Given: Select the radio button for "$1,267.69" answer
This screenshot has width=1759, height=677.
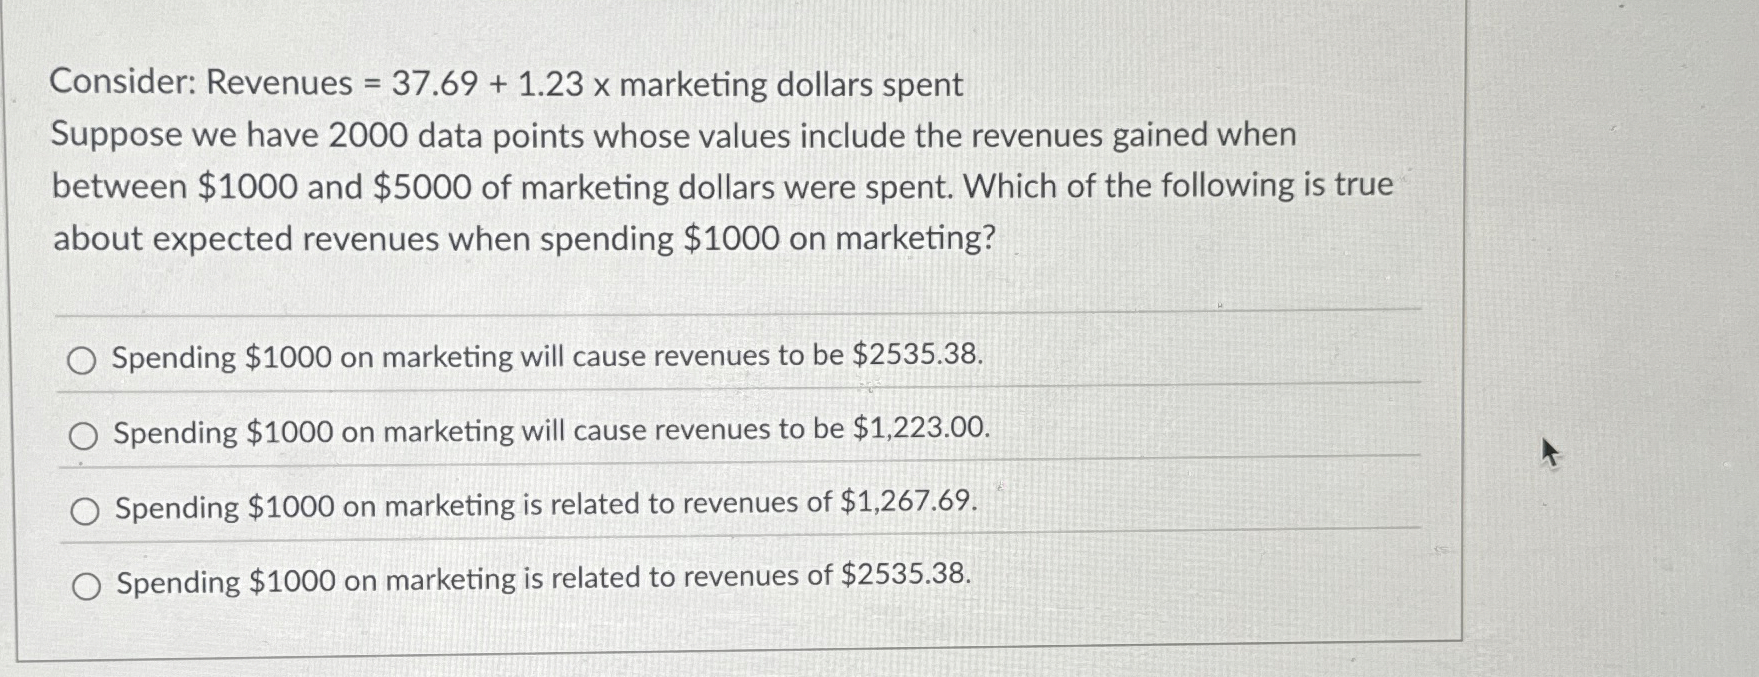Looking at the screenshot, I should coord(87,510).
